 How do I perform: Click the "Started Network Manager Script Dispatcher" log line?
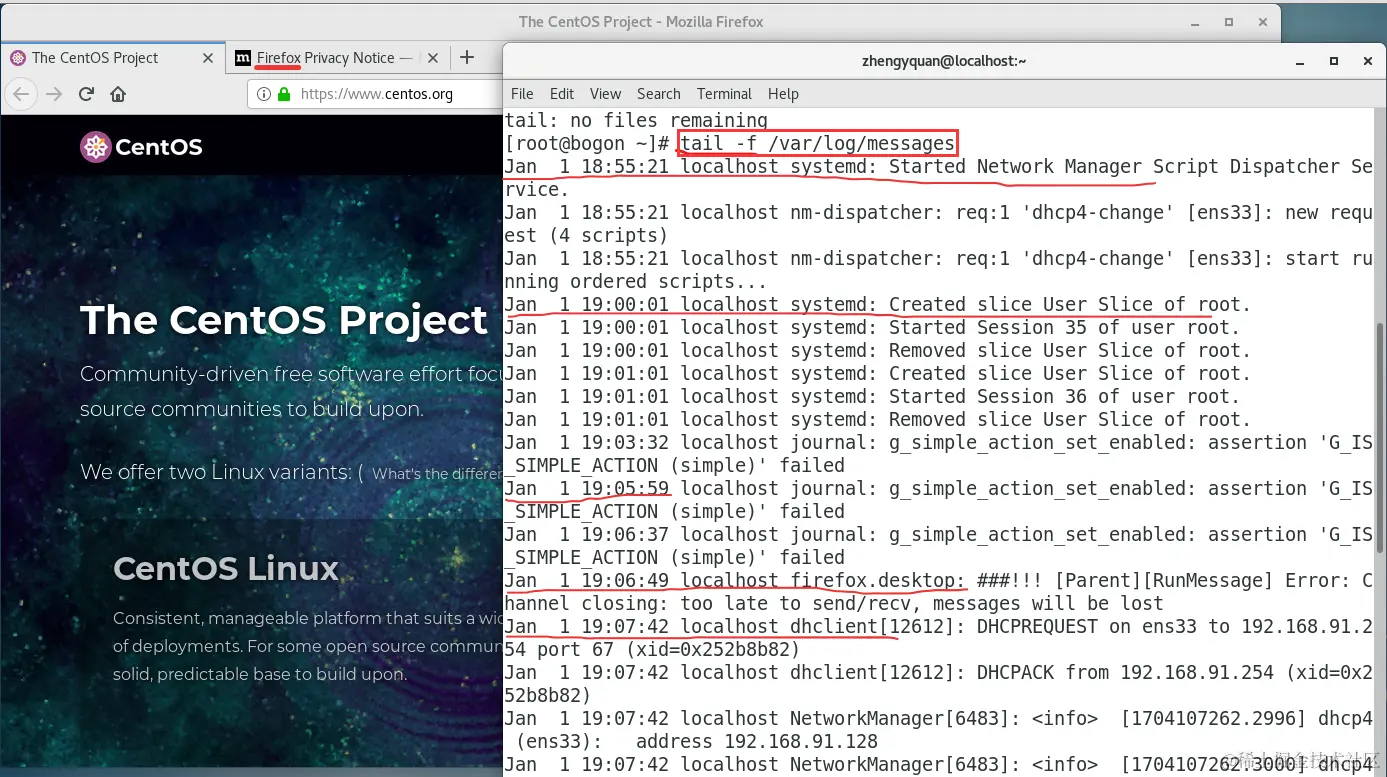[x=938, y=178]
